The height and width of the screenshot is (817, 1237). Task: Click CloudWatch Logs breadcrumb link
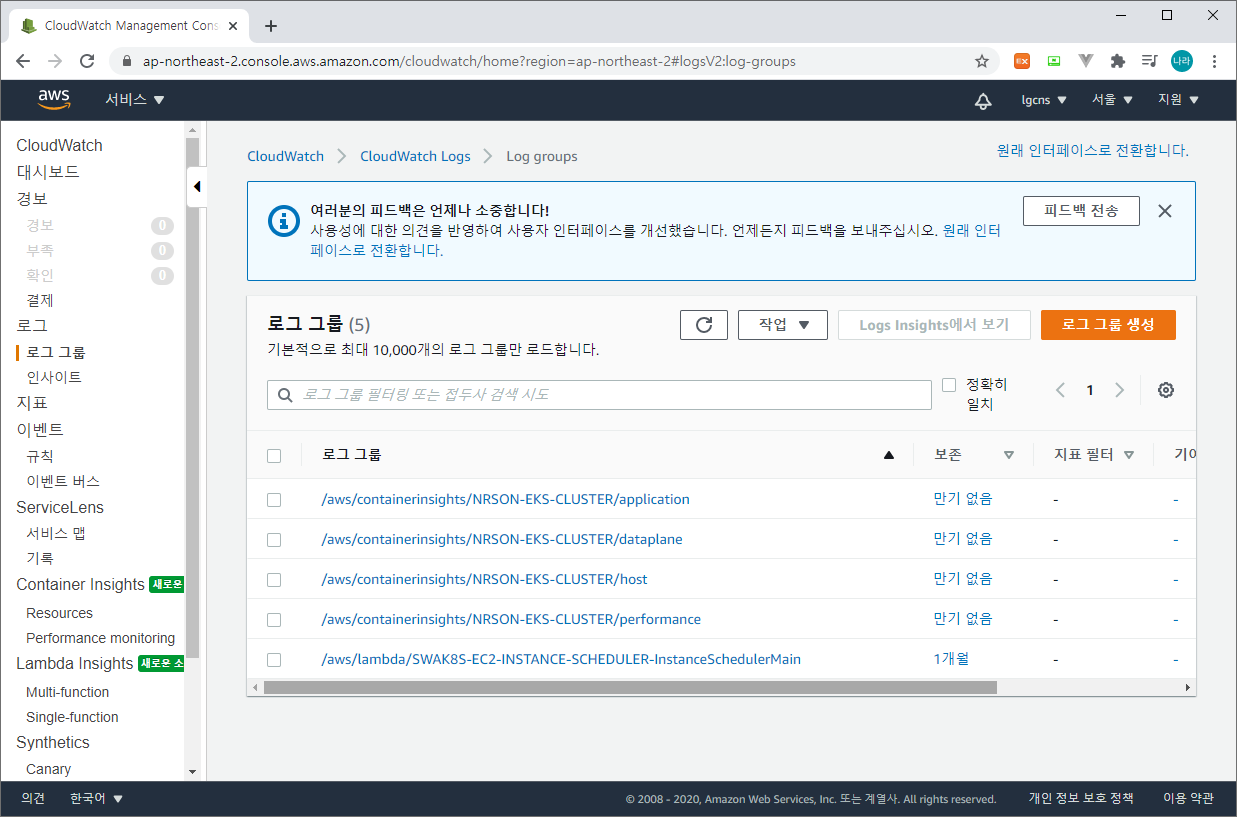point(415,156)
